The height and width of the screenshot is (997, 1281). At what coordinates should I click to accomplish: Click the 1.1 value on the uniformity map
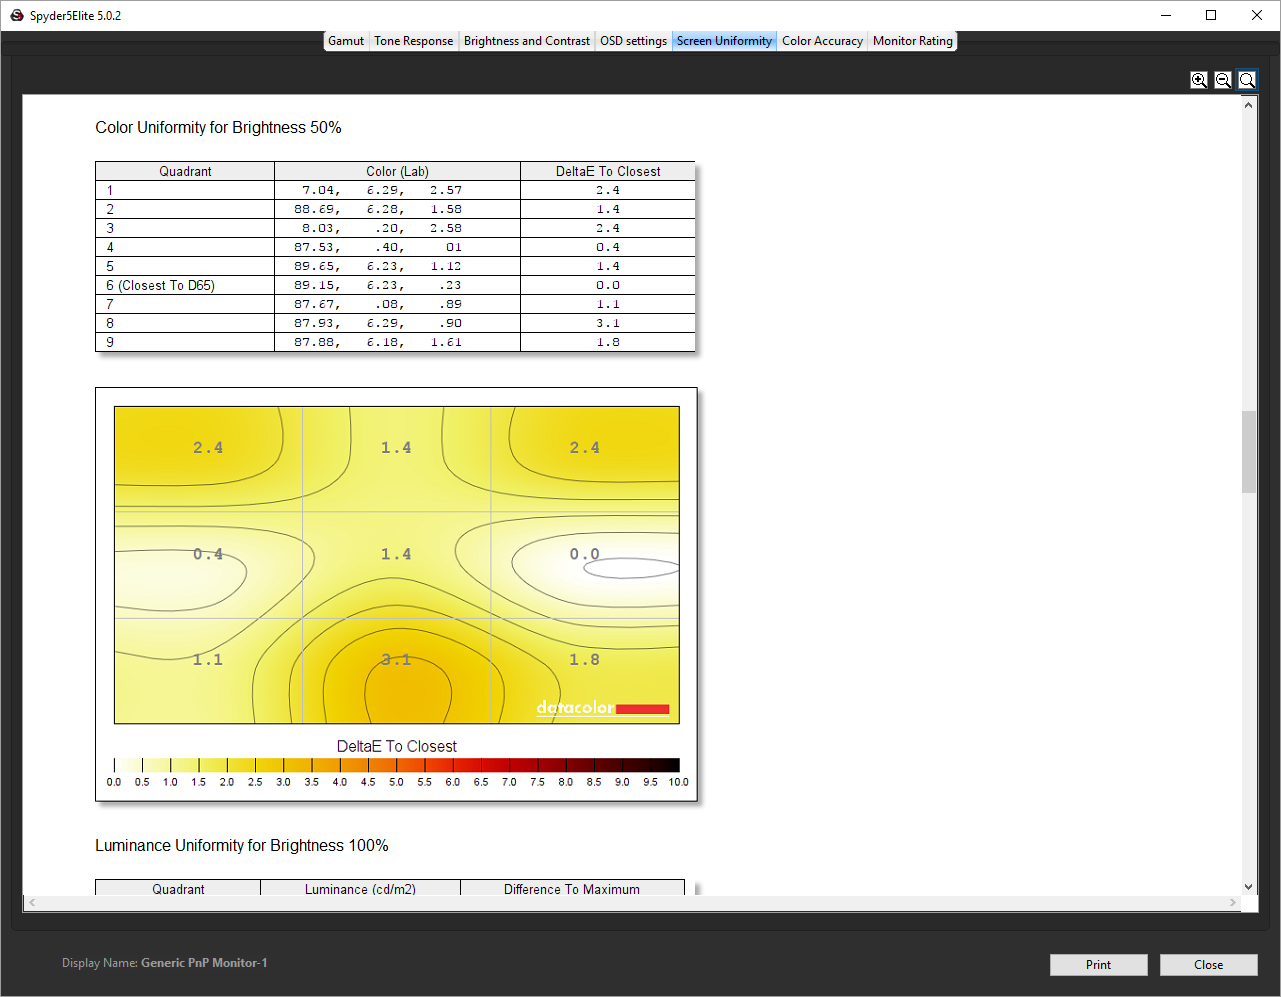click(208, 660)
